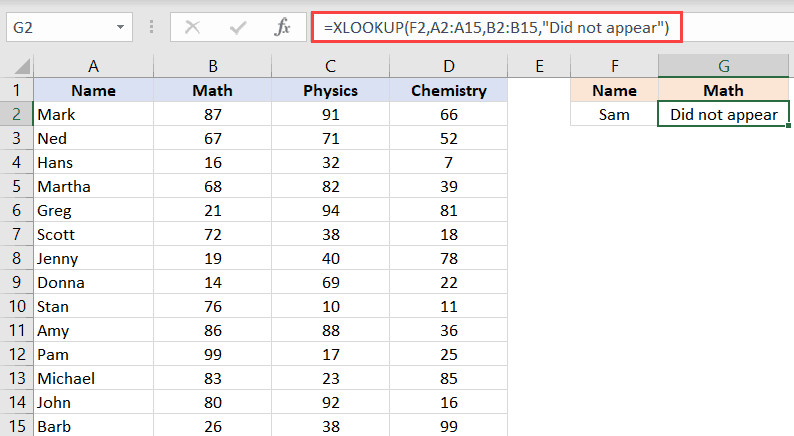
Task: Click Scott's Math score 72
Action: tap(213, 234)
